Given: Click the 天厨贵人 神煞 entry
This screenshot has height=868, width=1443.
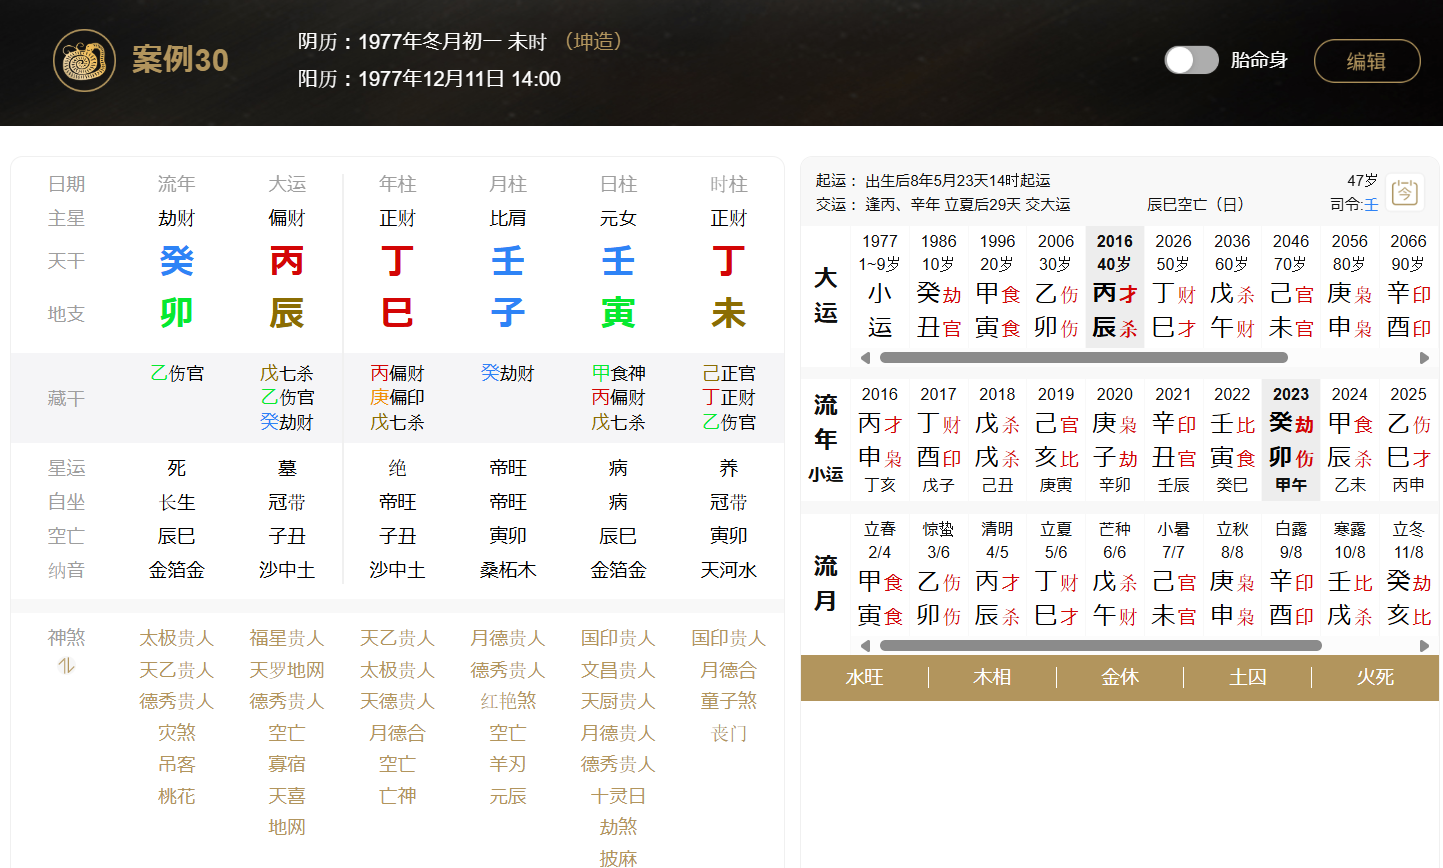Looking at the screenshot, I should coord(618,701).
